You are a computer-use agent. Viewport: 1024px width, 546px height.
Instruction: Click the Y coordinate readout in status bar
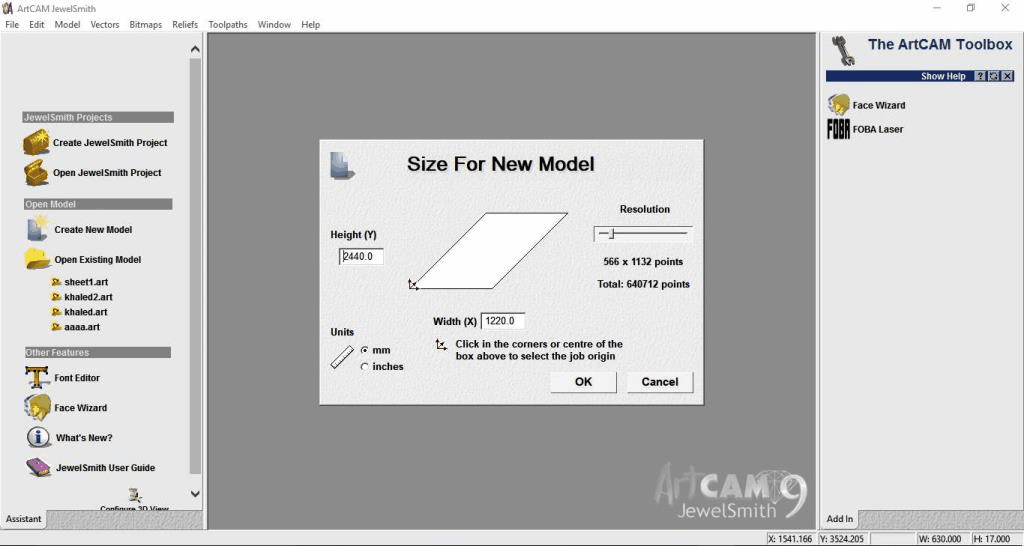point(842,539)
